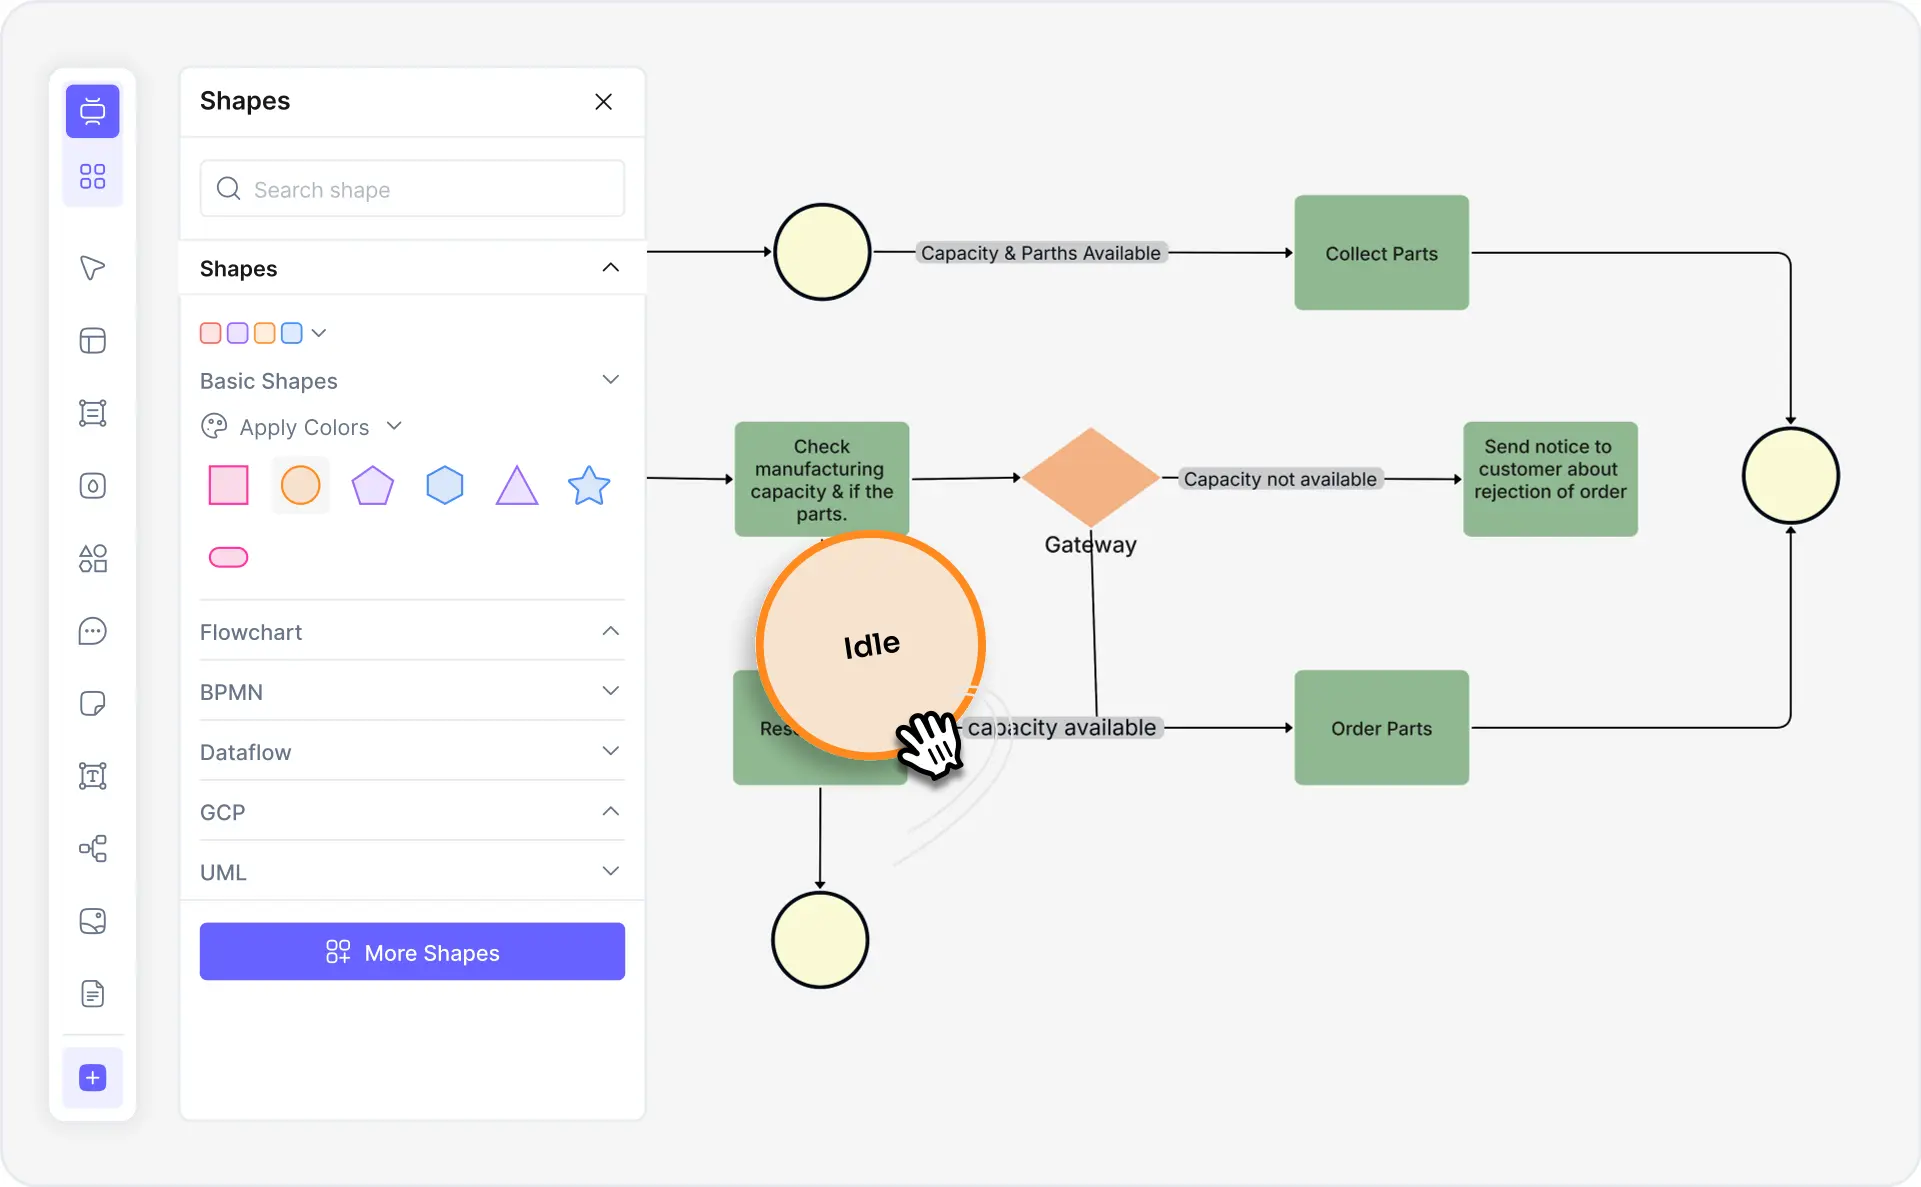Select the image insertion tool
Viewport: 1921px width, 1187px height.
(x=93, y=921)
